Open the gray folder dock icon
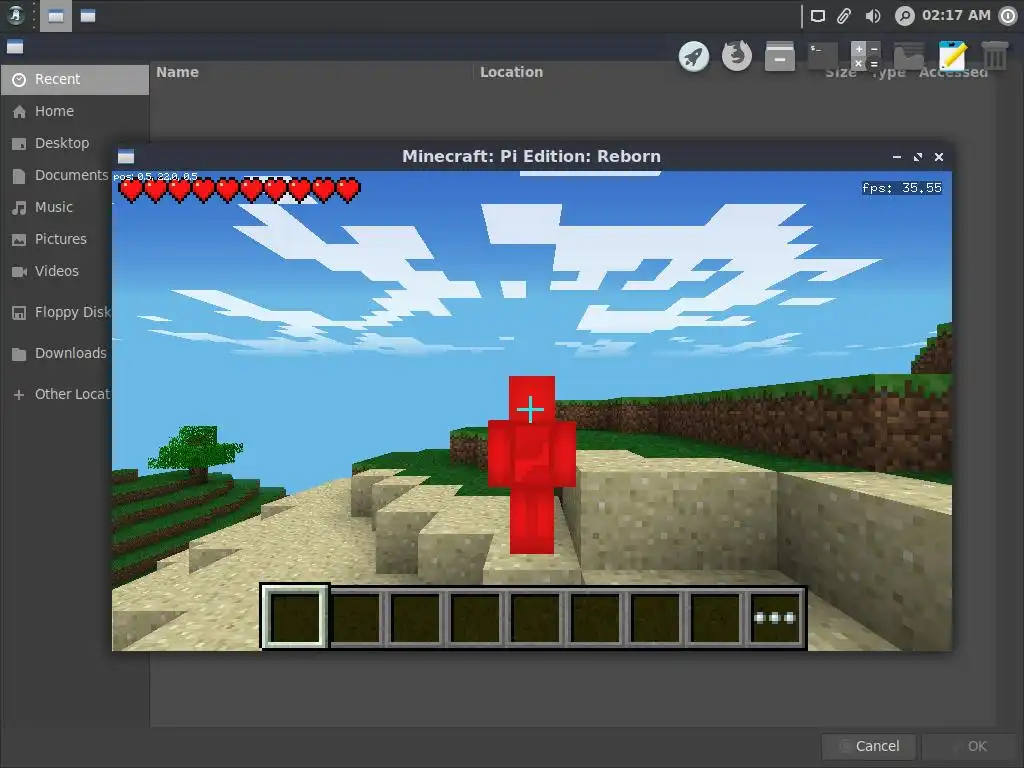This screenshot has width=1024, height=768. tap(909, 56)
